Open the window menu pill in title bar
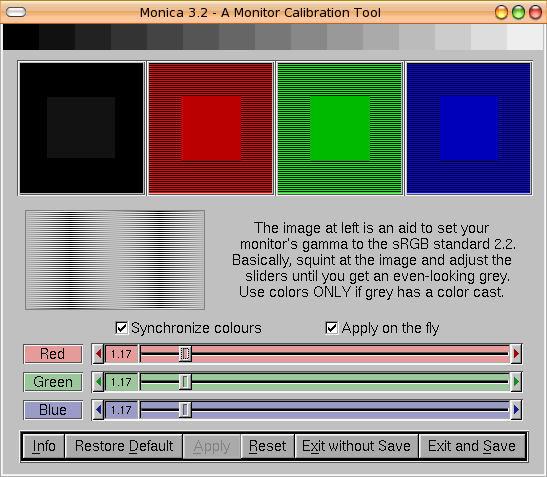Screen dimensions: 547x477 point(16,12)
